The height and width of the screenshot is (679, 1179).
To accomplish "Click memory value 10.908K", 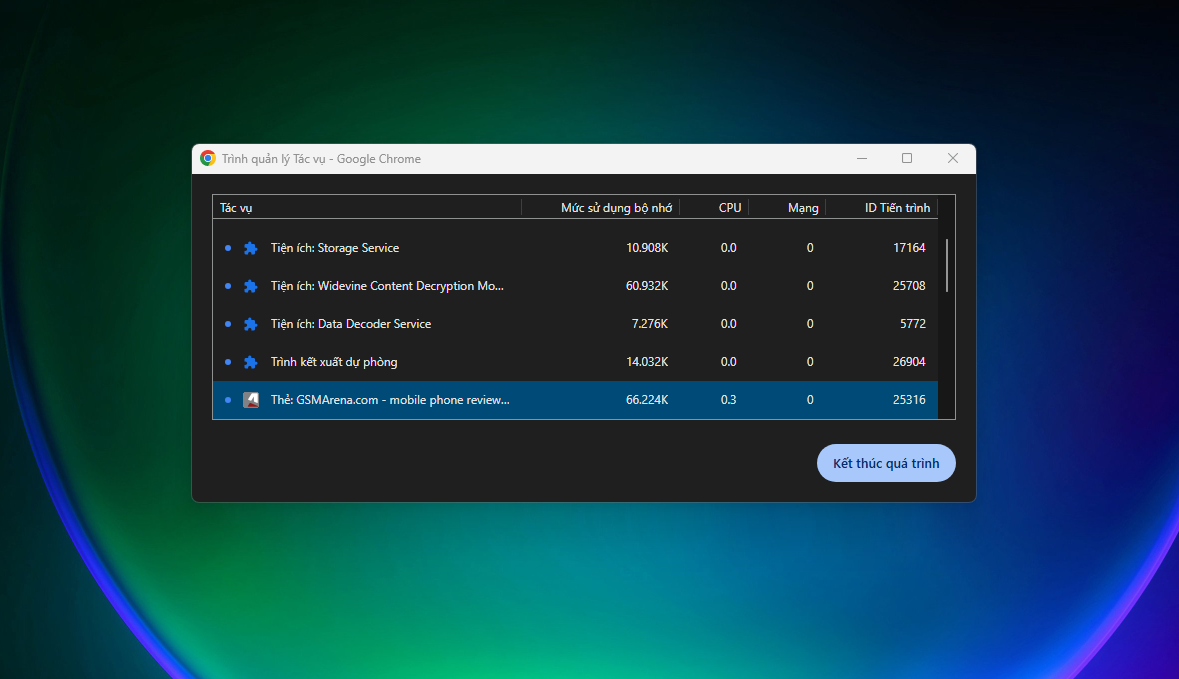I will point(647,248).
